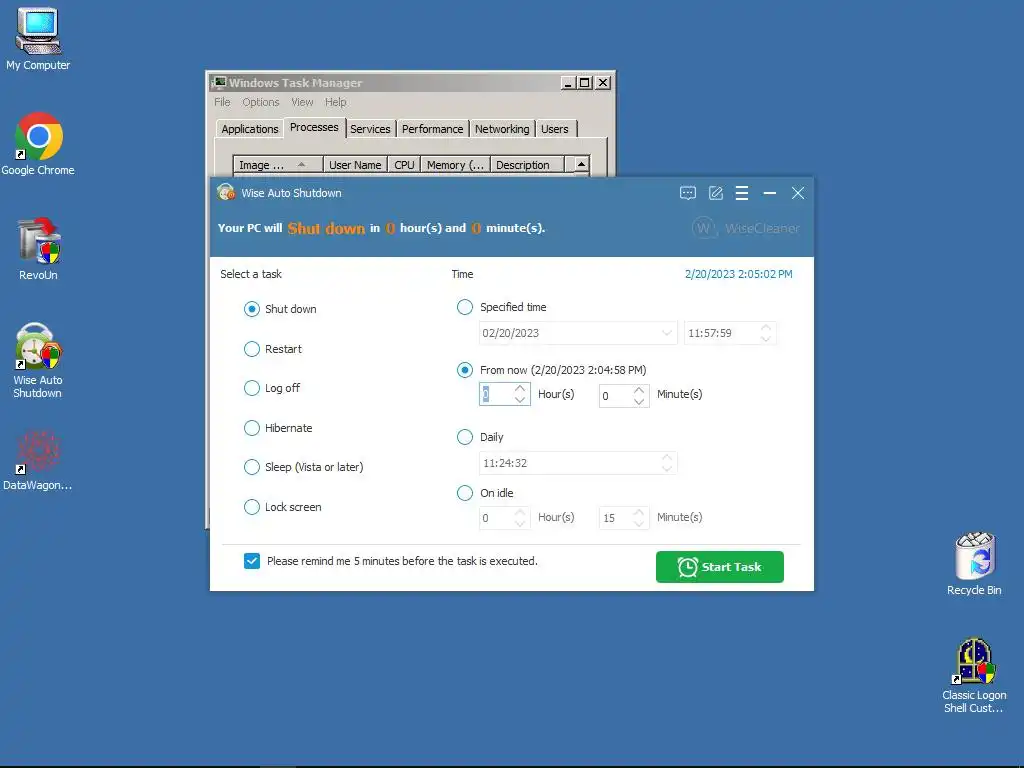Switch to the Applications tab in Task Manager
Image resolution: width=1024 pixels, height=768 pixels.
pos(249,129)
